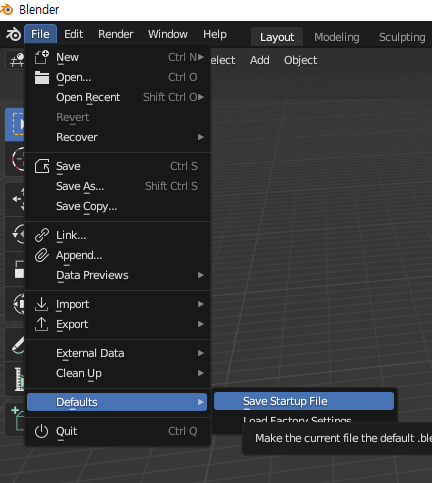Expand the Defaults submenu arrow
The image size is (432, 483).
201,402
